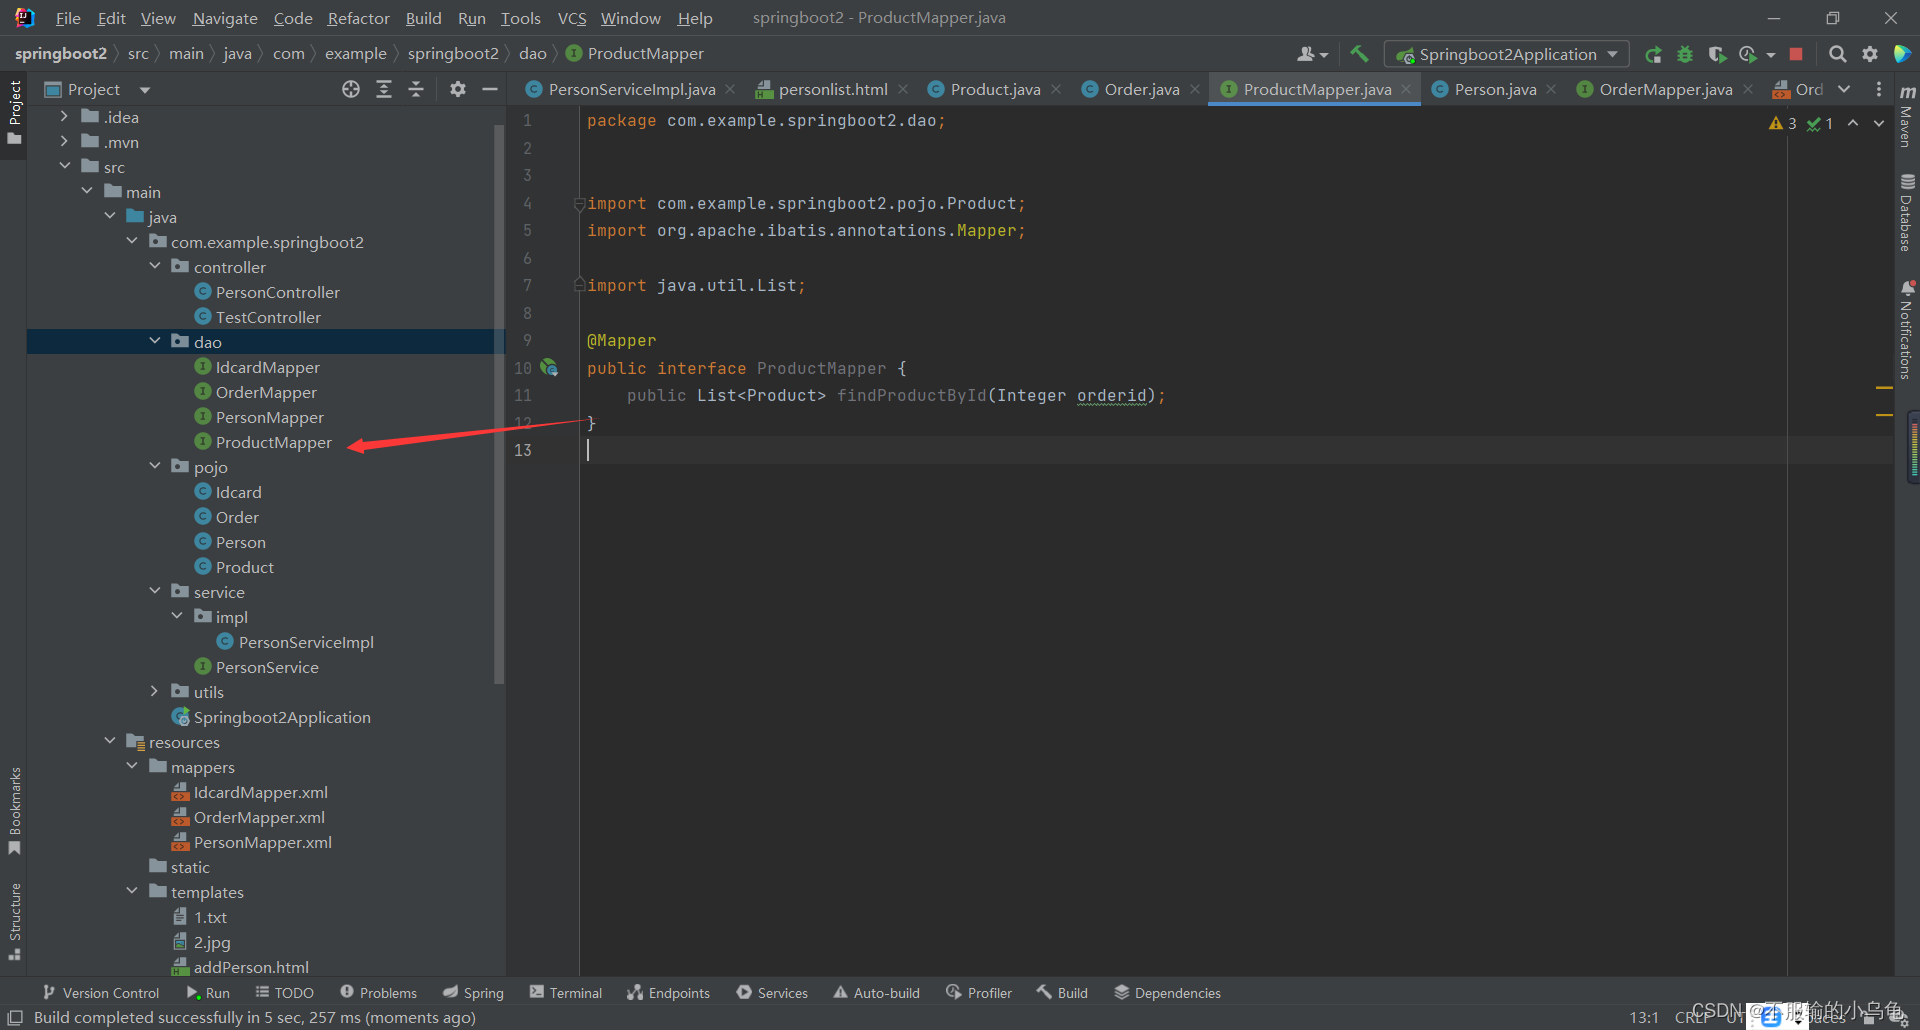Open Search Everywhere magnifier icon
This screenshot has width=1920, height=1030.
click(x=1838, y=54)
